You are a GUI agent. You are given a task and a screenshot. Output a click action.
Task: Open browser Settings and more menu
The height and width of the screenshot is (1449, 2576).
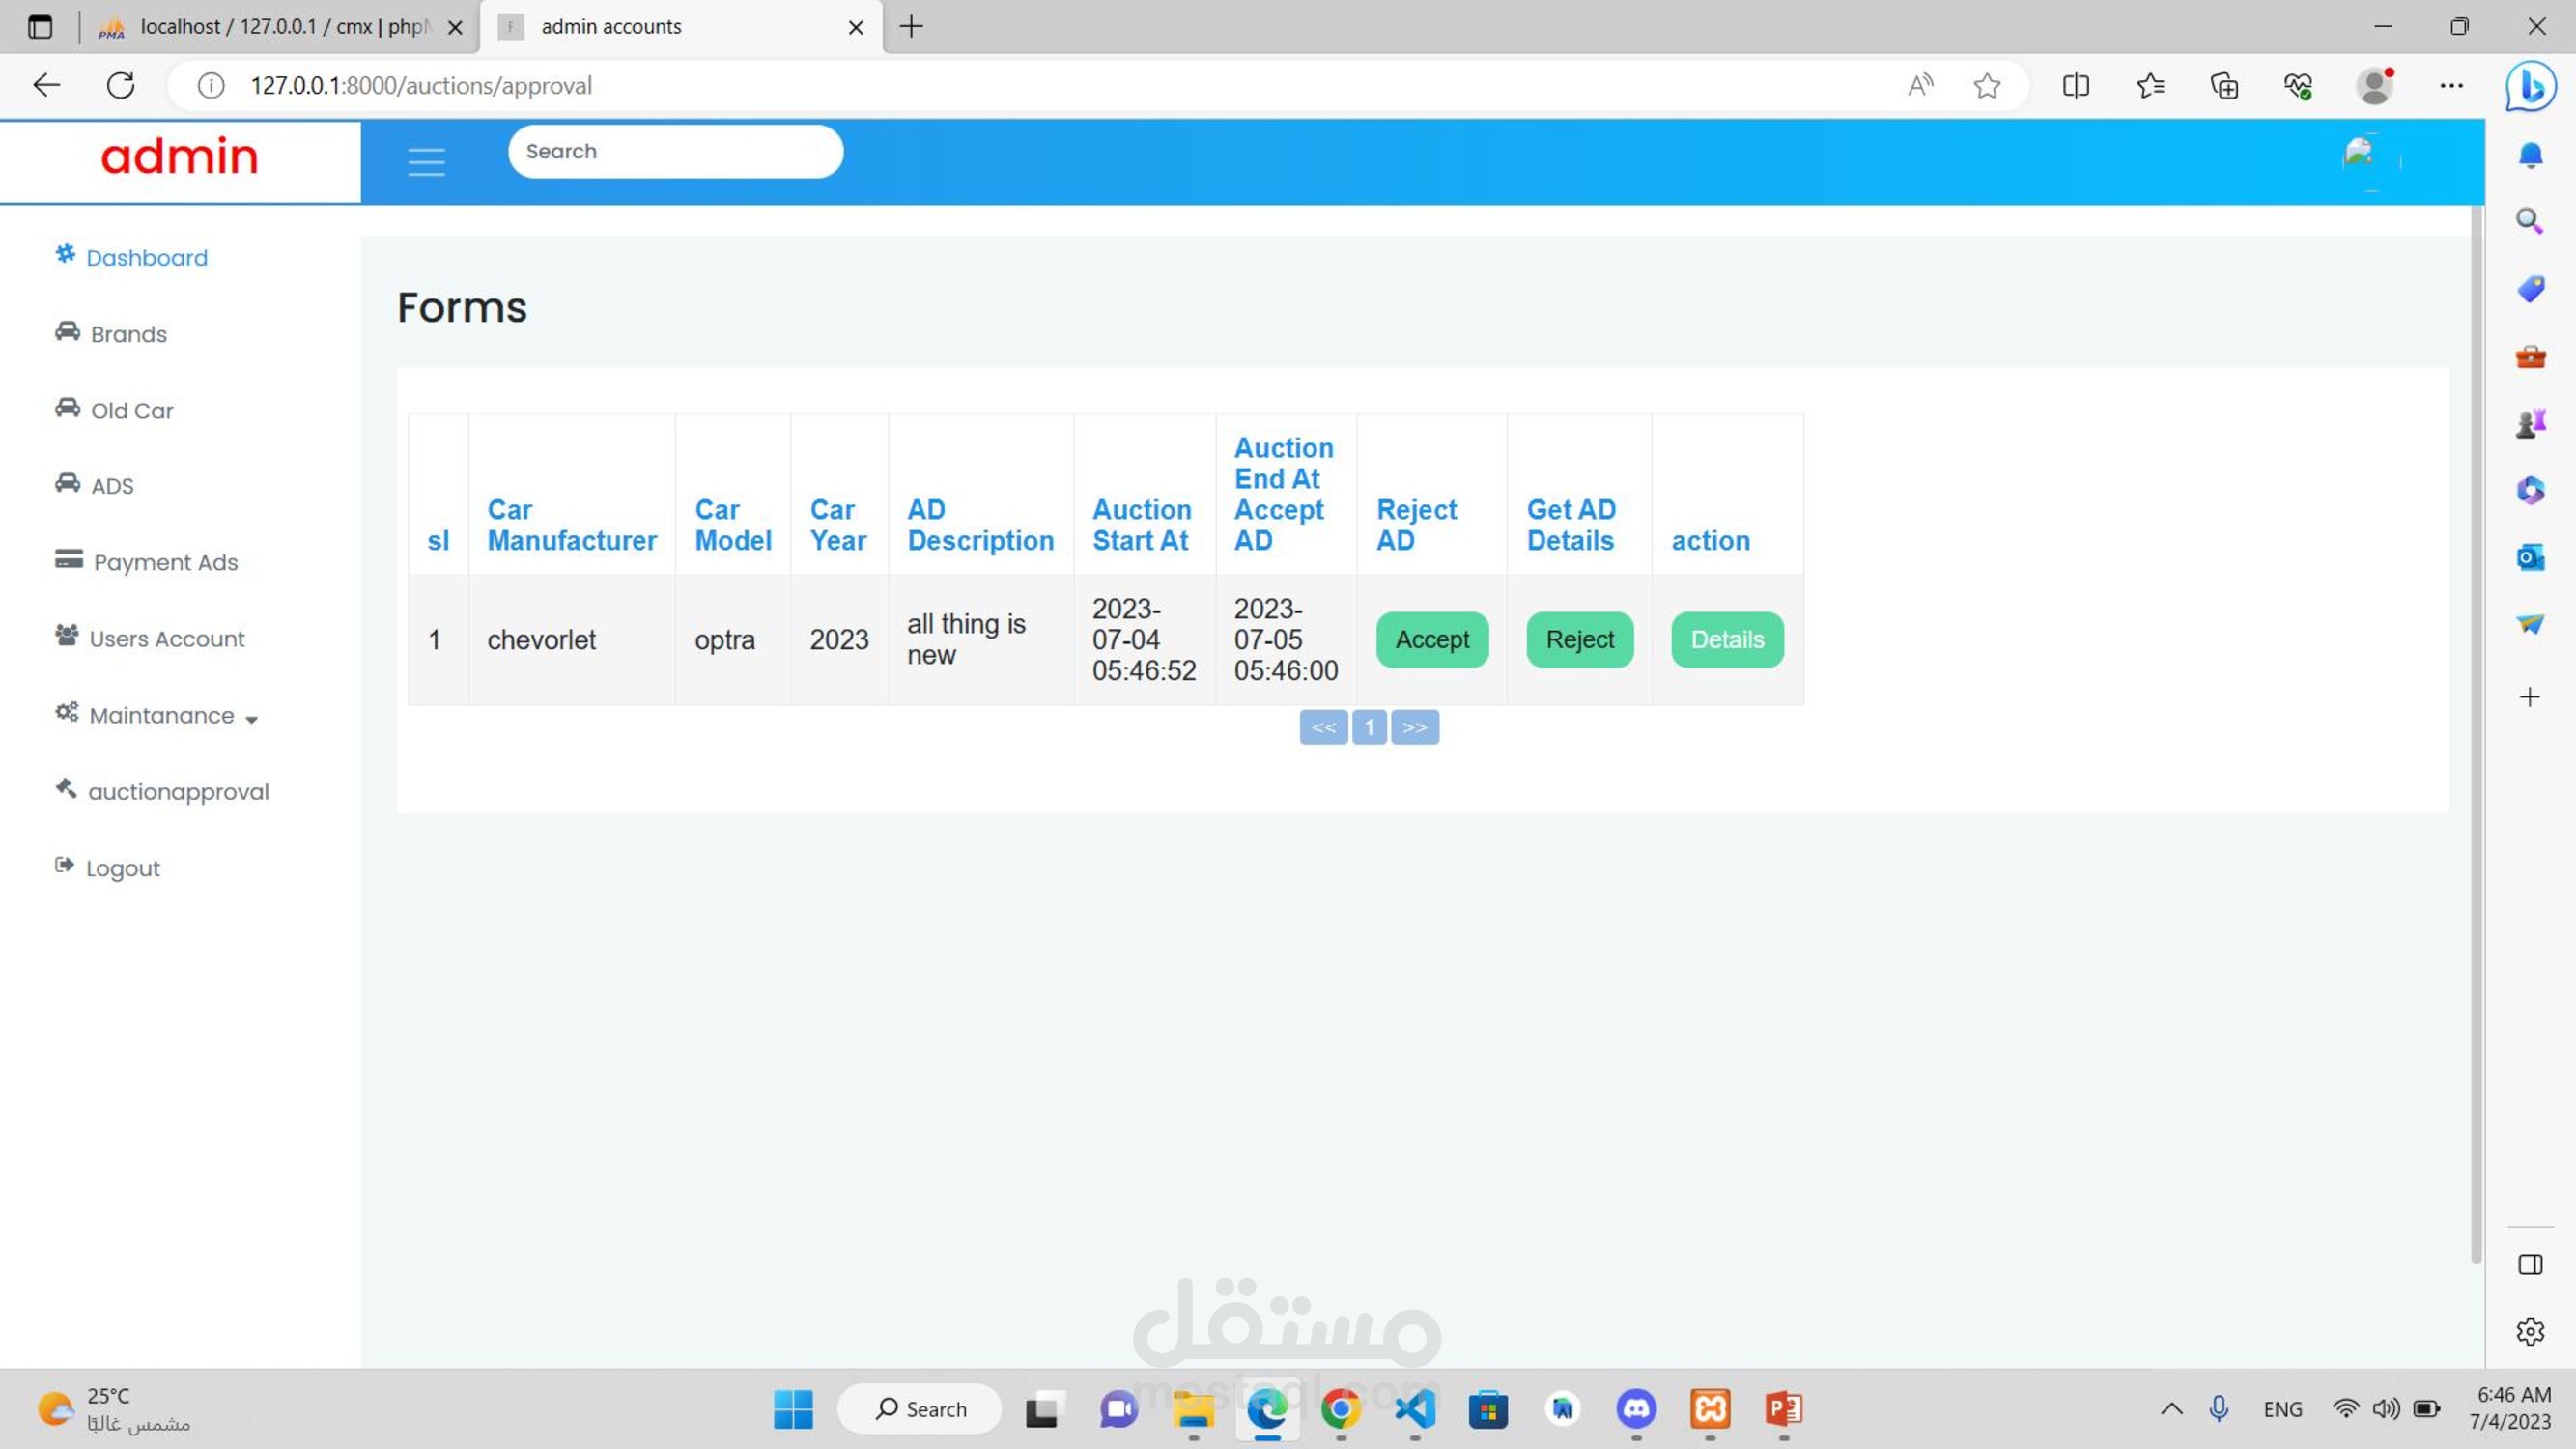click(x=2451, y=86)
